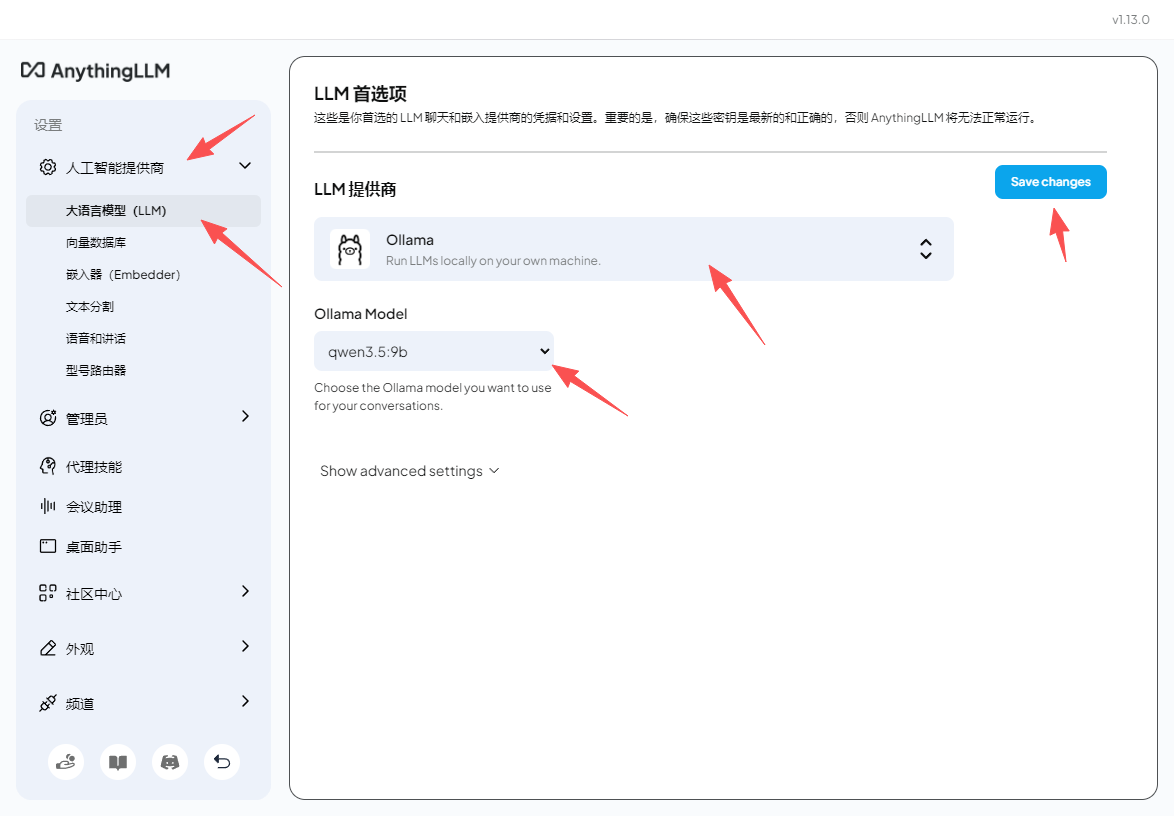Click the 社区中心 grid icon
The image size is (1174, 816).
pos(48,593)
